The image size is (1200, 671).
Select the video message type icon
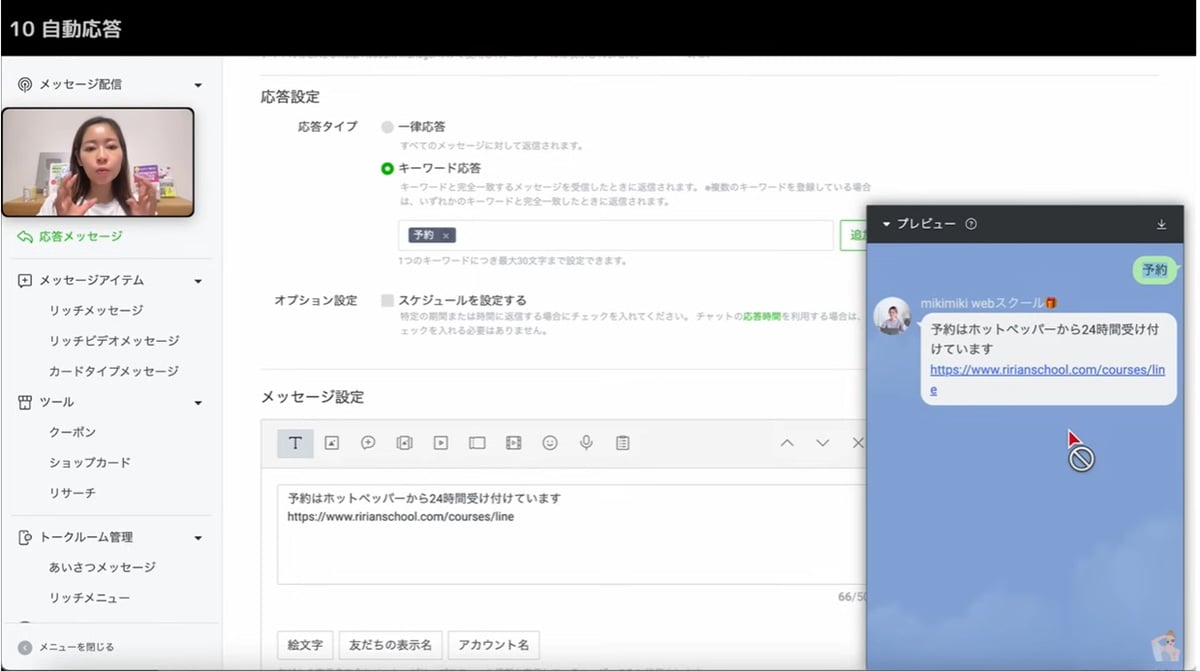441,443
